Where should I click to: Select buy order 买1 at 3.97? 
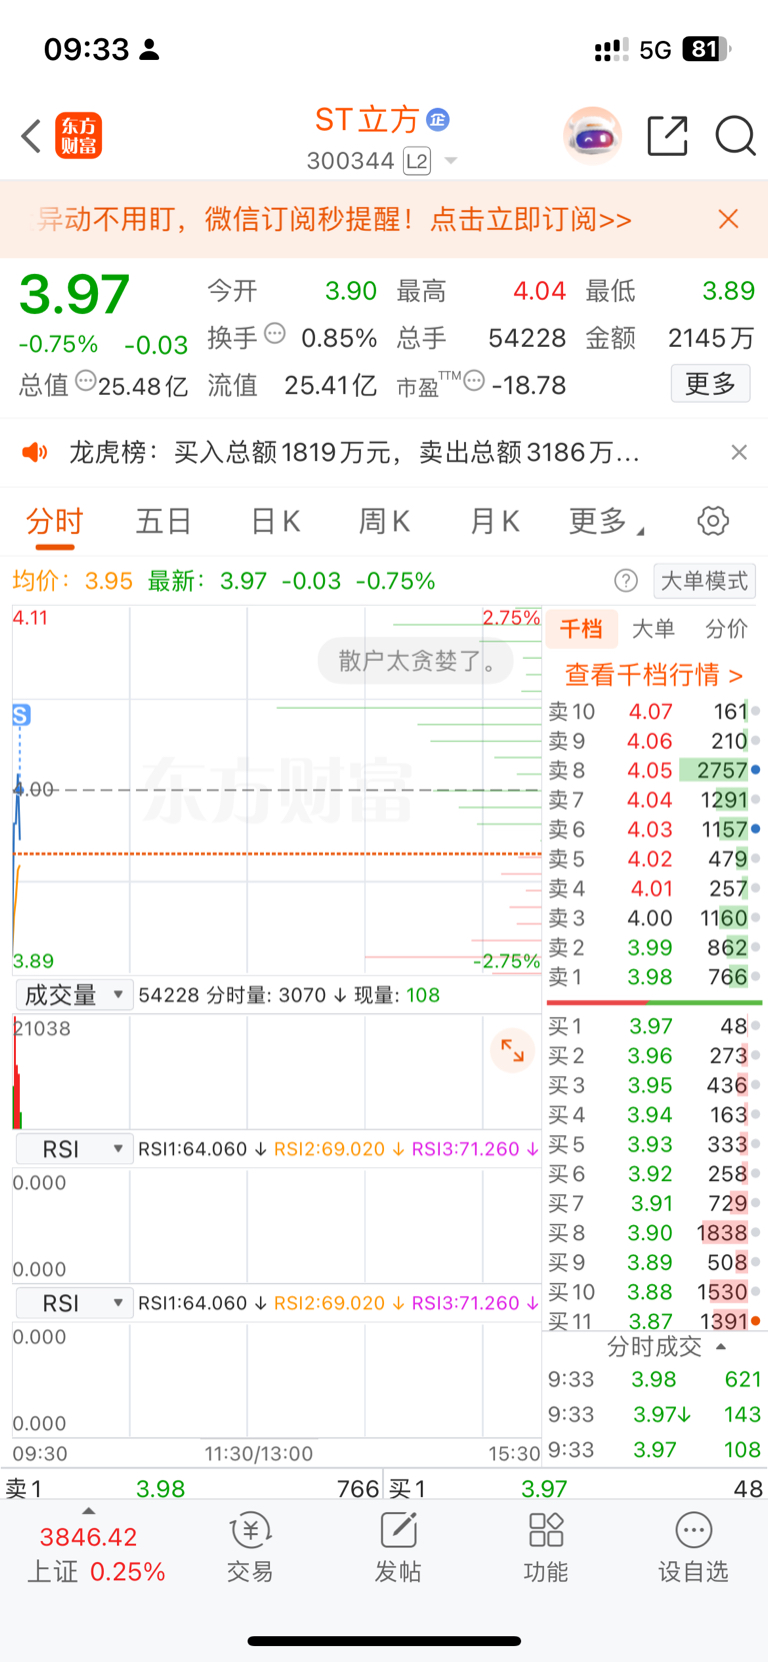click(x=654, y=1026)
